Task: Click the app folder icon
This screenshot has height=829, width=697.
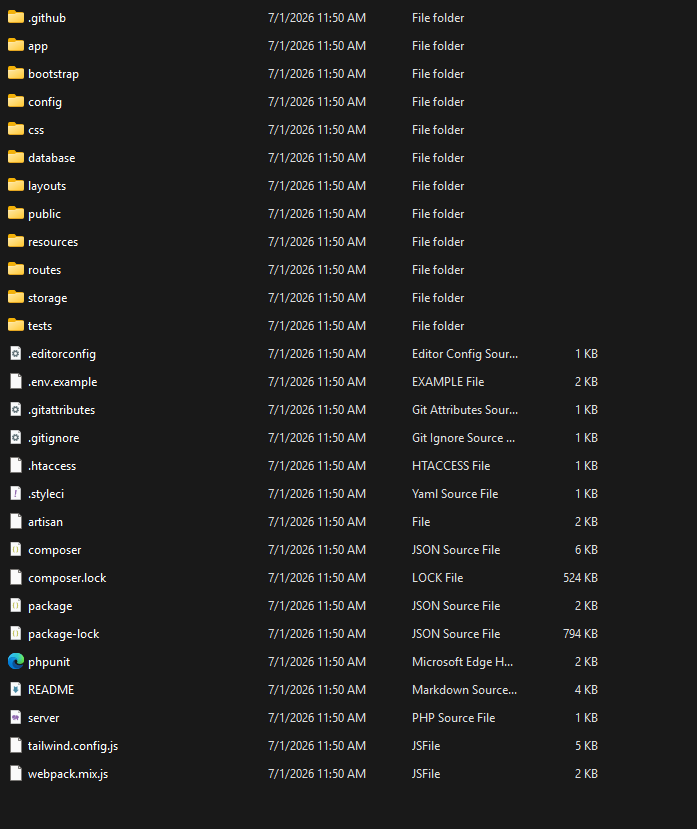Action: [x=16, y=45]
